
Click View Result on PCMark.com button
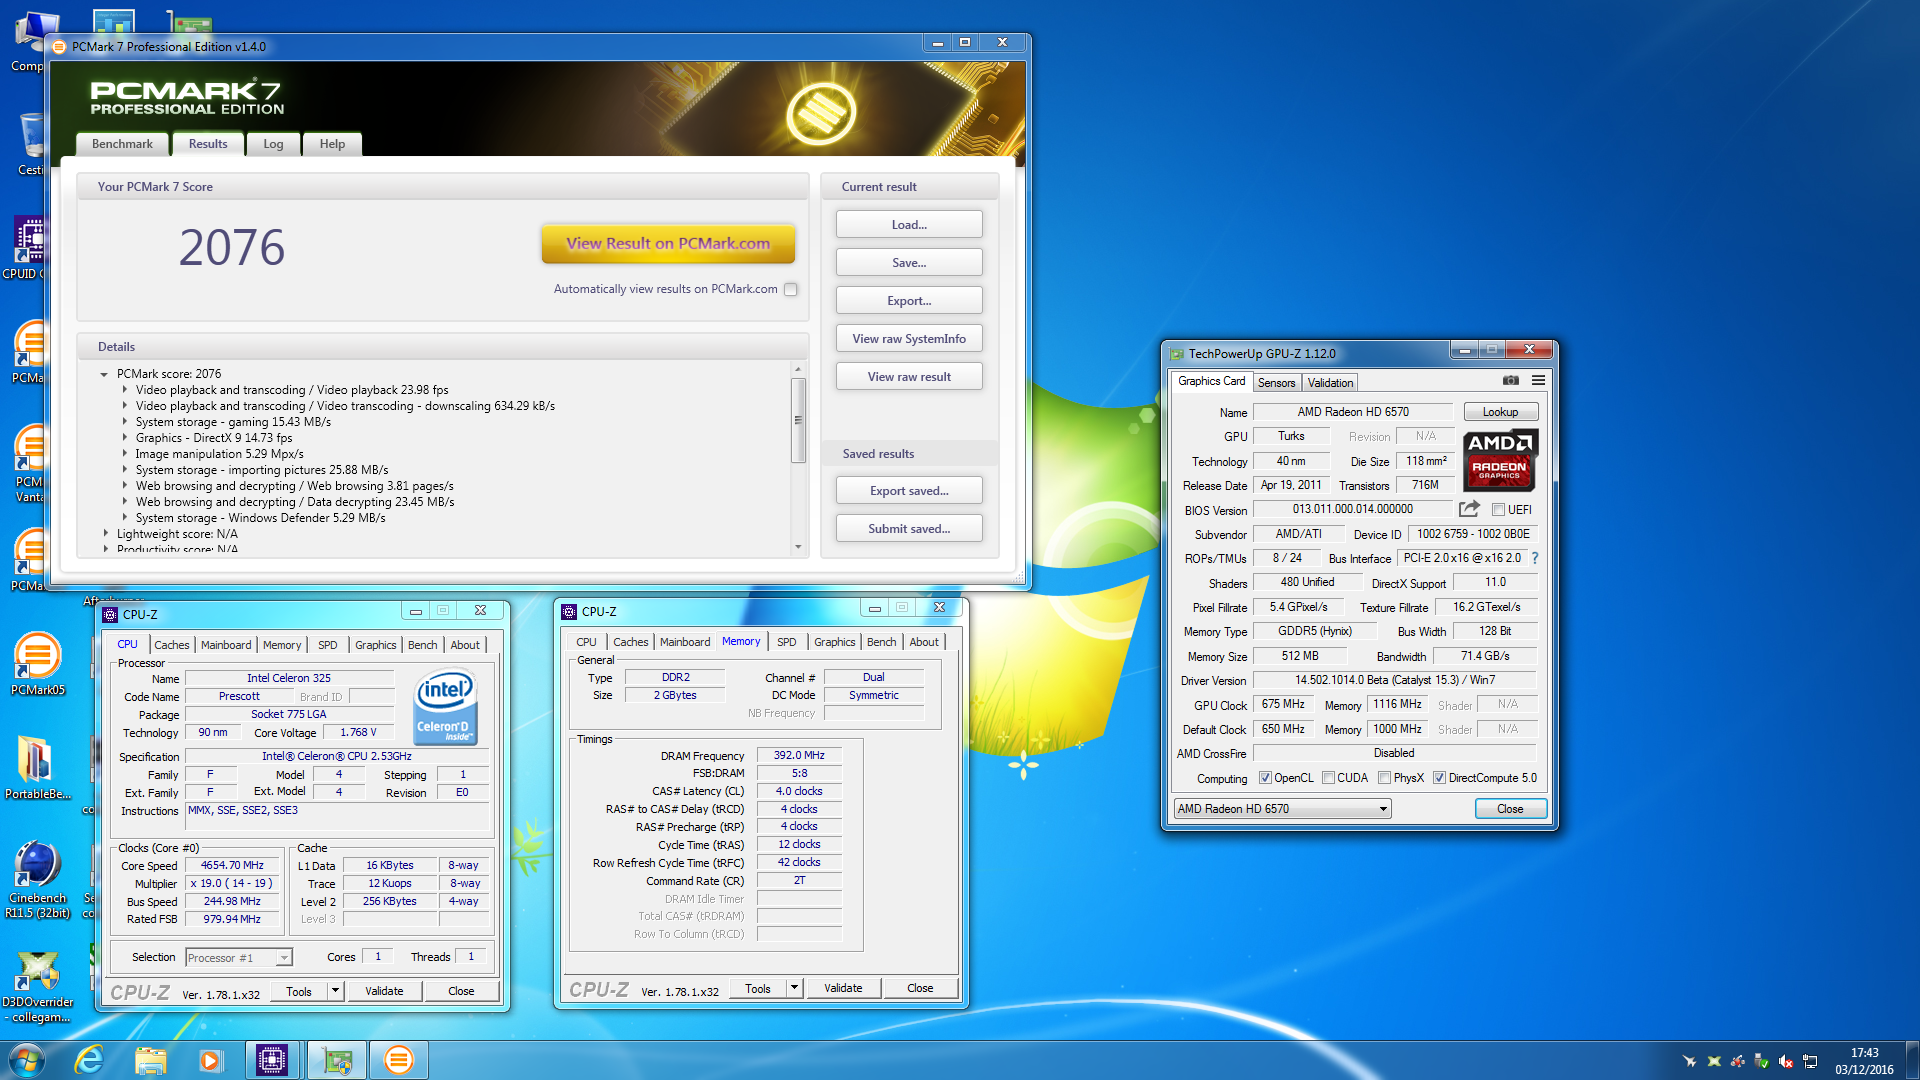(x=668, y=243)
